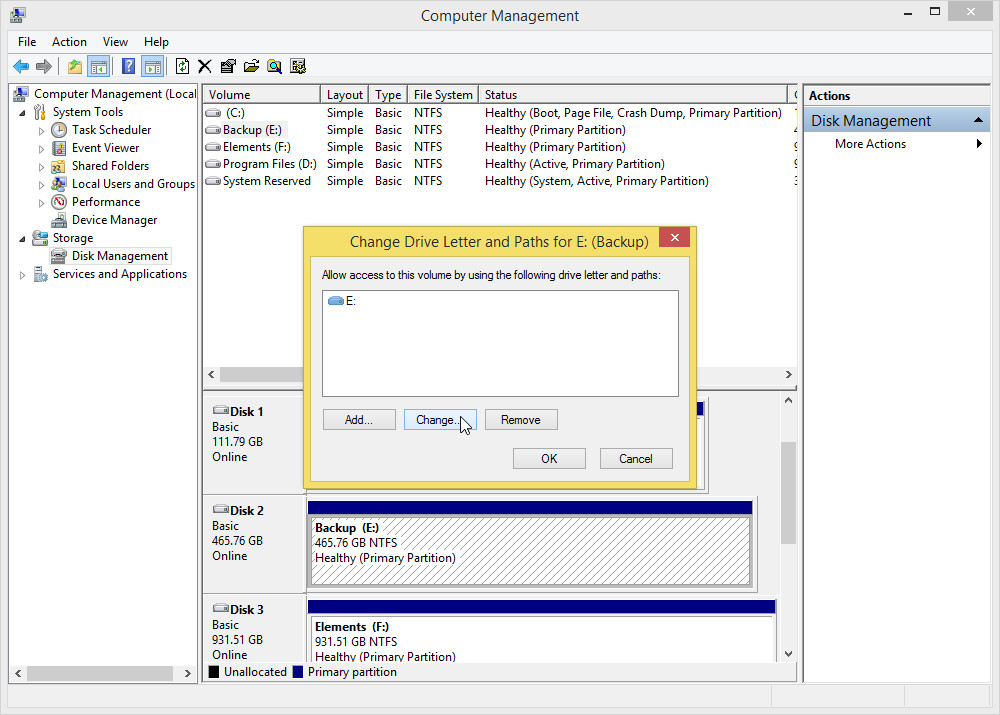Select the Elements (F:) volume row
The width and height of the screenshot is (1000, 715).
pyautogui.click(x=500, y=147)
